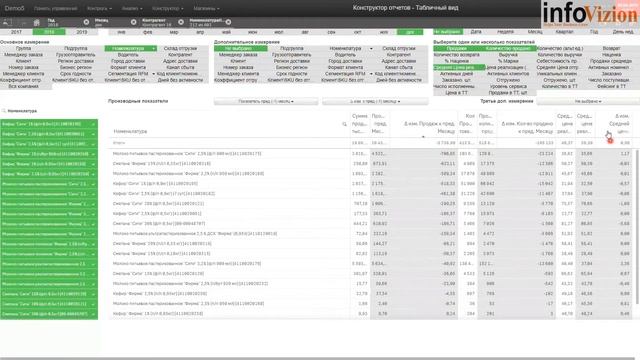640x360 pixels.
Task: Choose Группа in Основное измерение
Action: tap(24, 48)
